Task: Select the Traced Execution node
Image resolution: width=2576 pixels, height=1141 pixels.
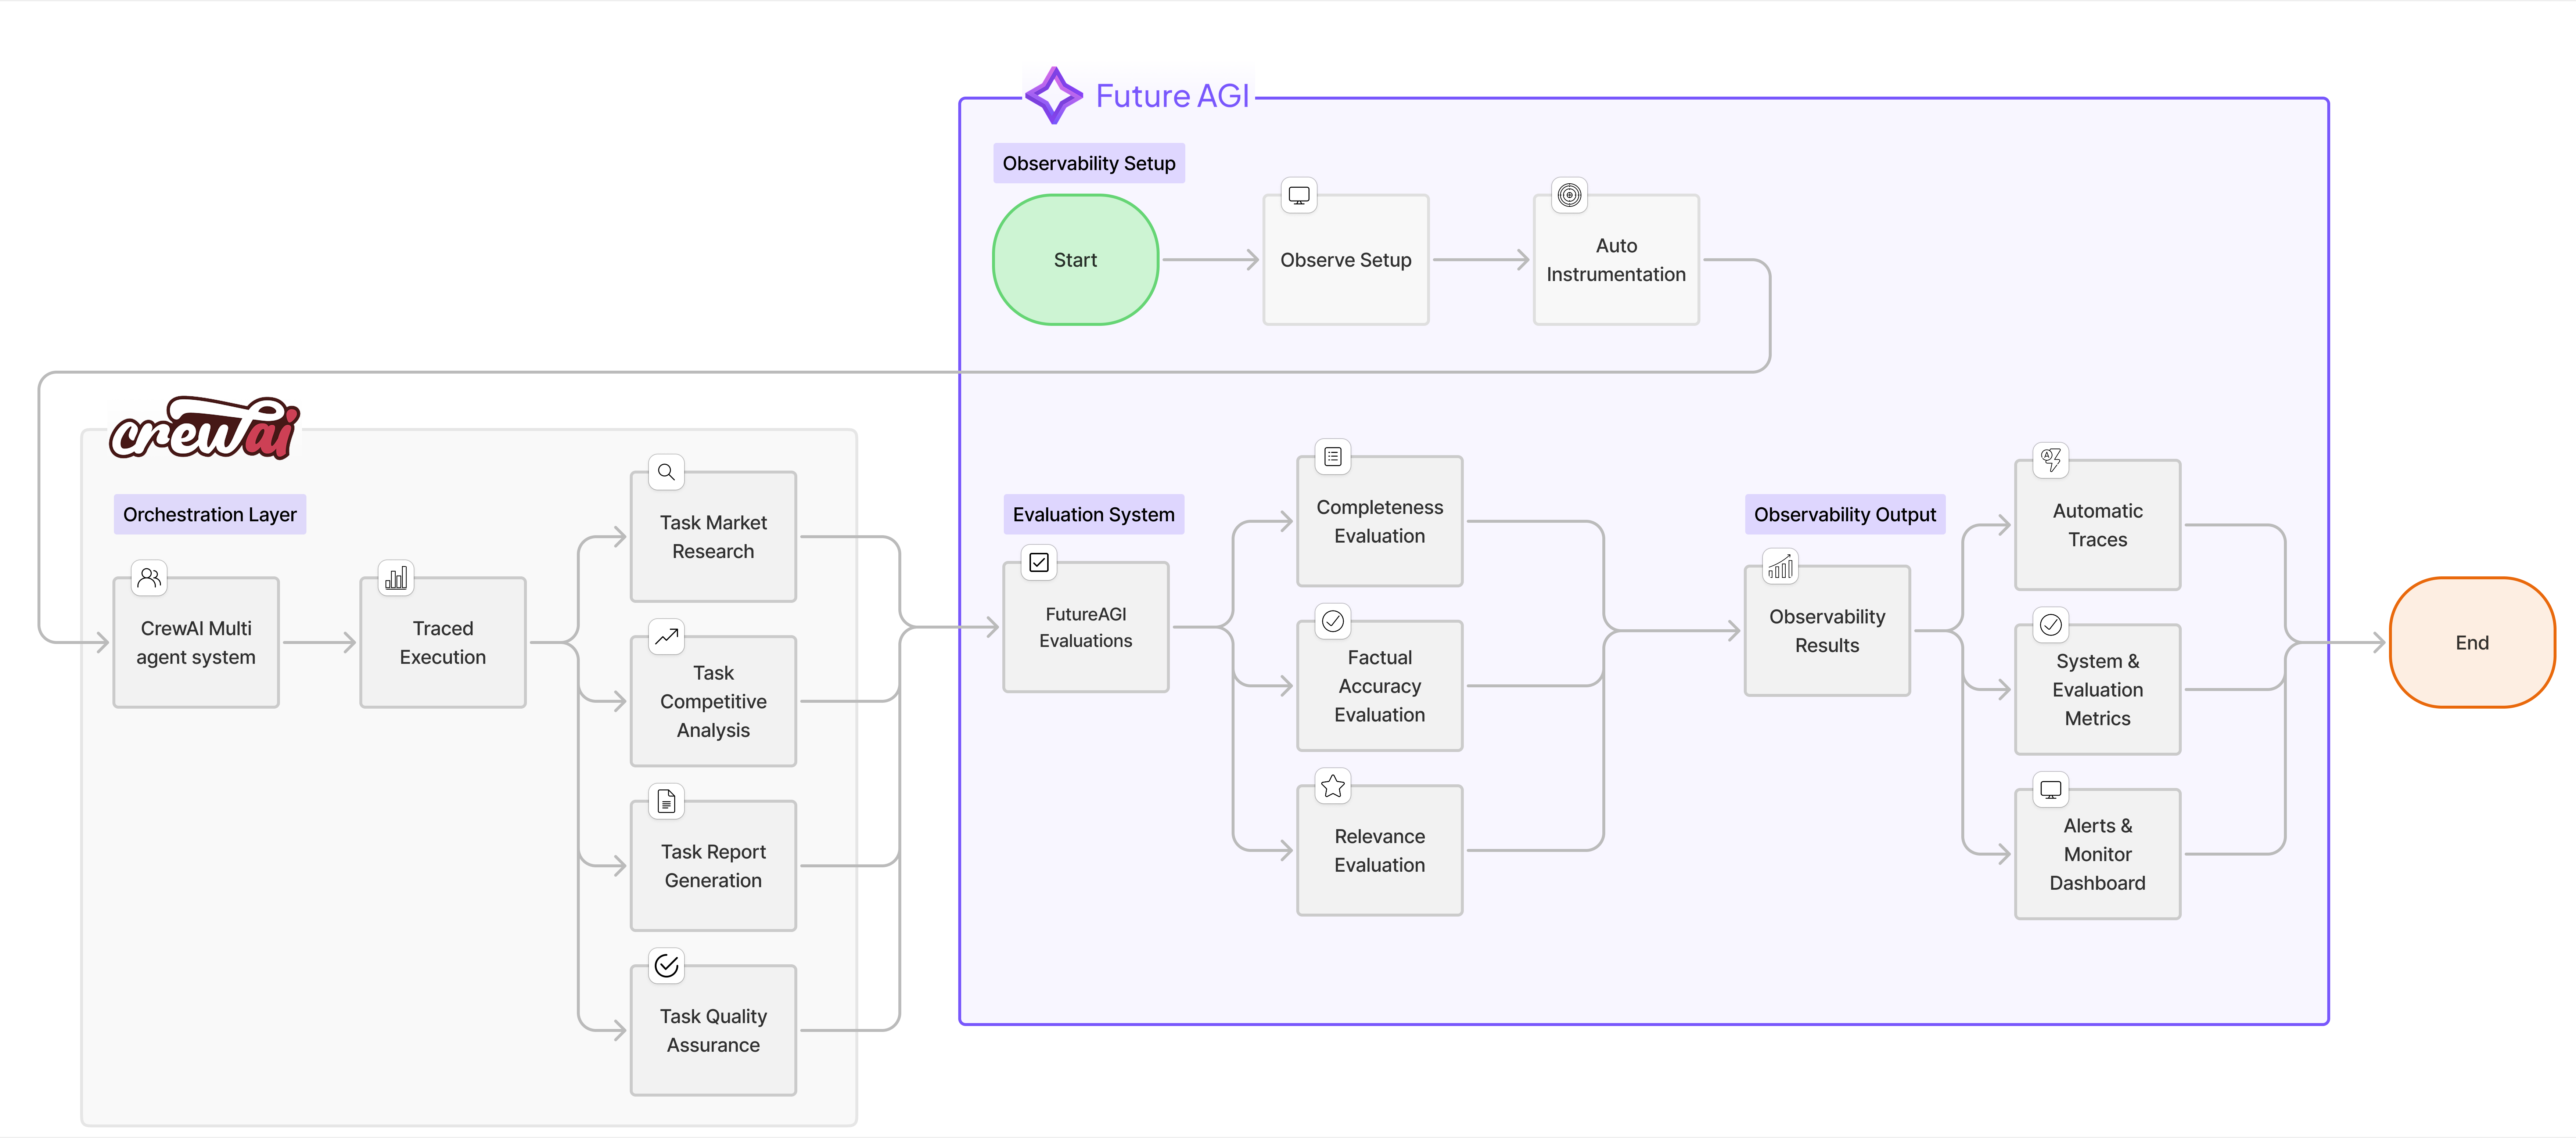Action: coord(443,643)
